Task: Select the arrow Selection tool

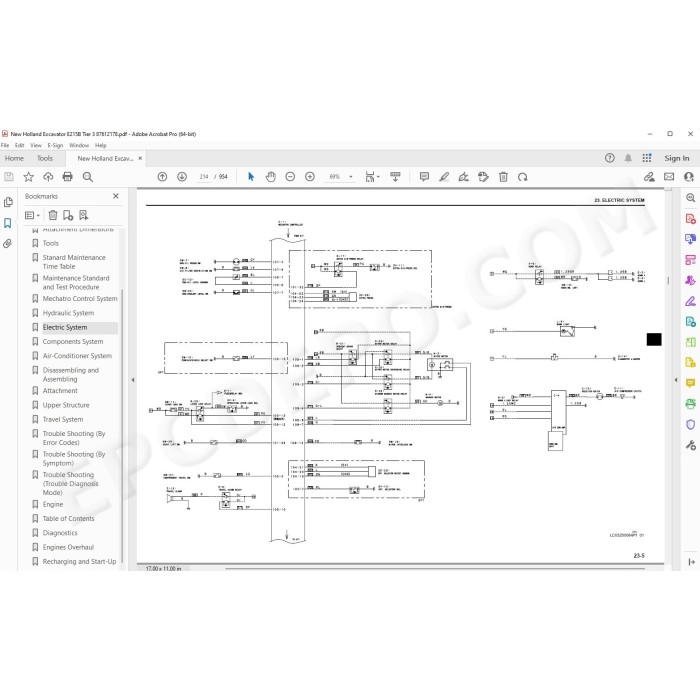Action: coord(251,177)
